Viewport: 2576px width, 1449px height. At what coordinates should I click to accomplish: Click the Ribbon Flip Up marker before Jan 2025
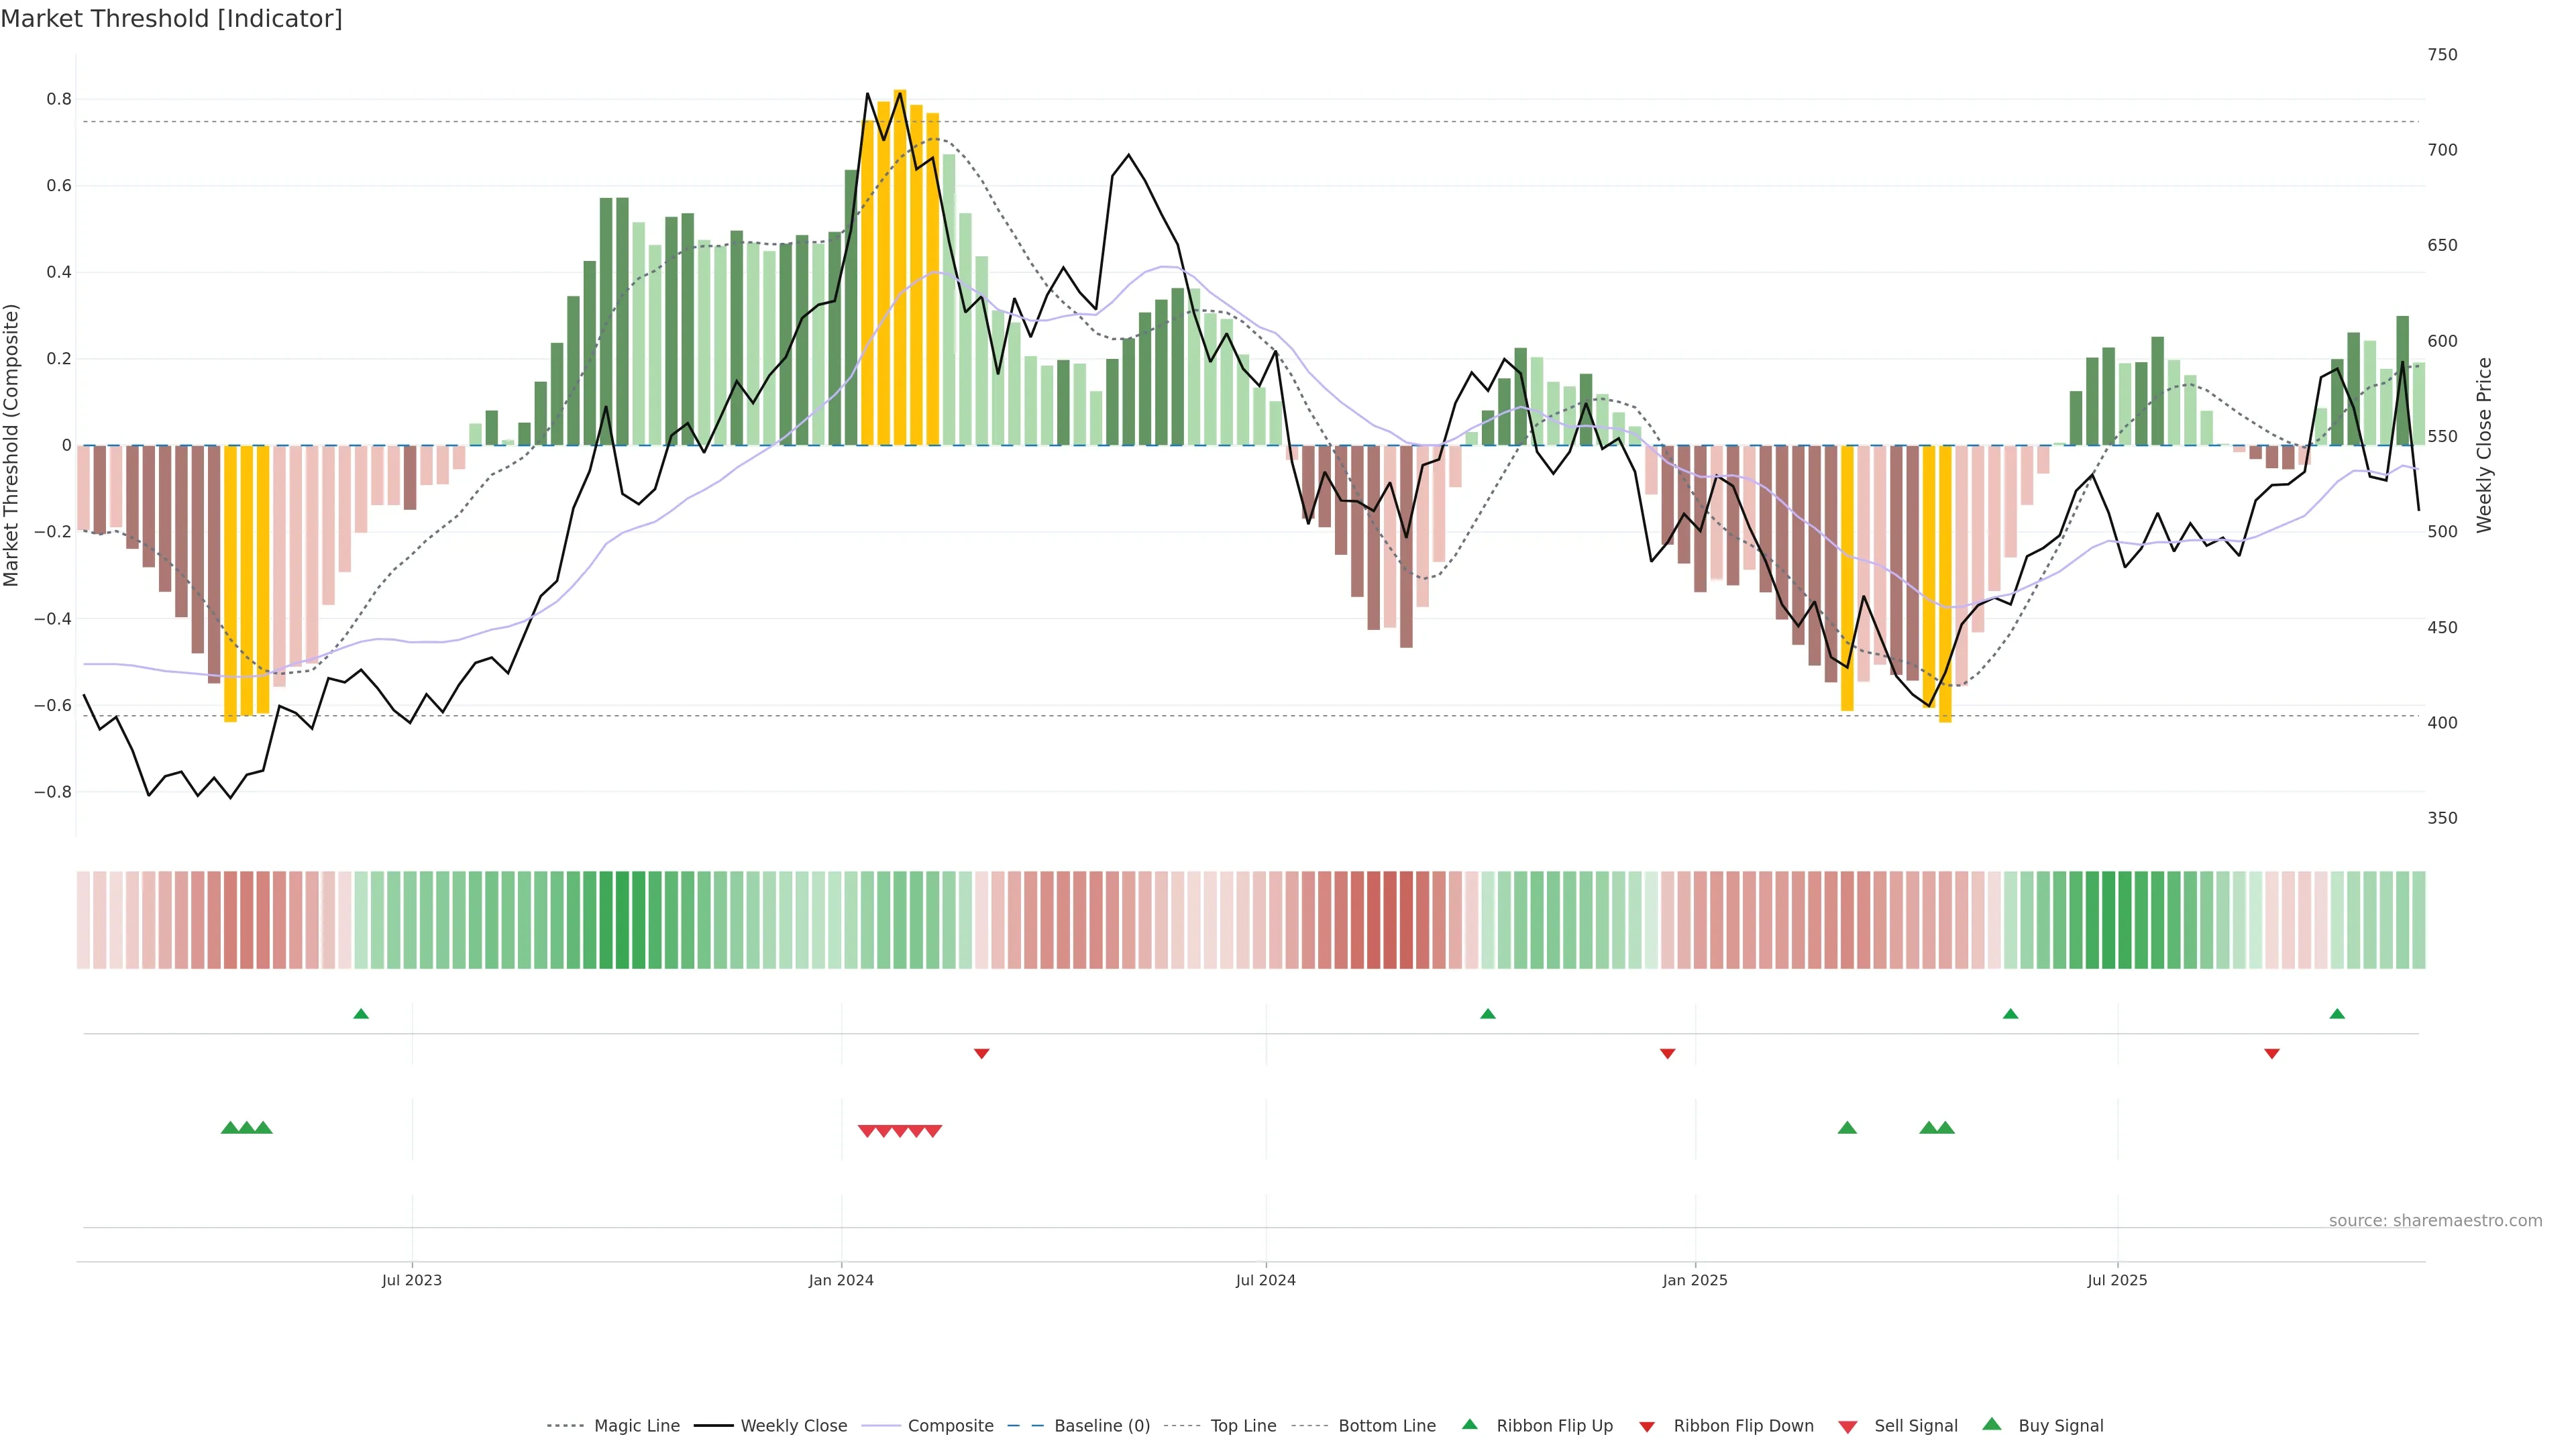pyautogui.click(x=1488, y=1014)
